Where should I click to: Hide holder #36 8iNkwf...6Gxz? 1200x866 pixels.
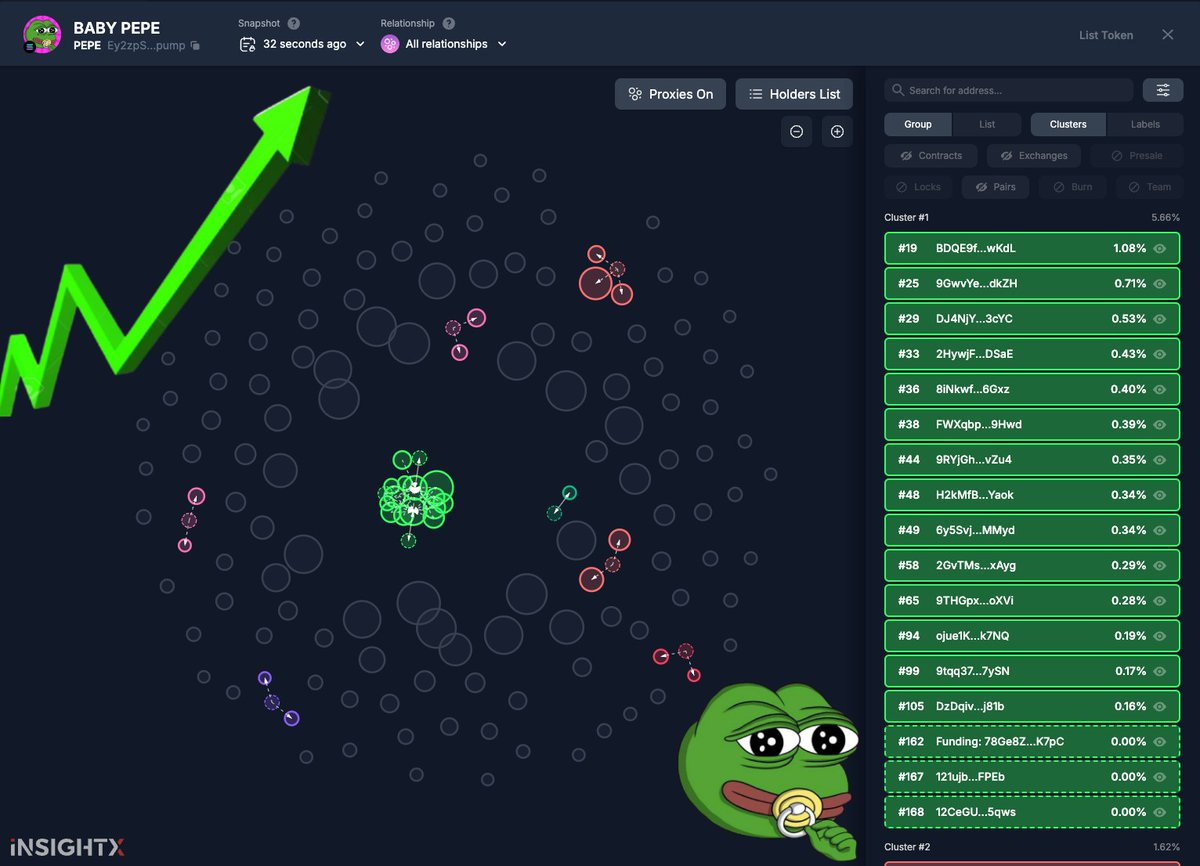[x=1160, y=389]
